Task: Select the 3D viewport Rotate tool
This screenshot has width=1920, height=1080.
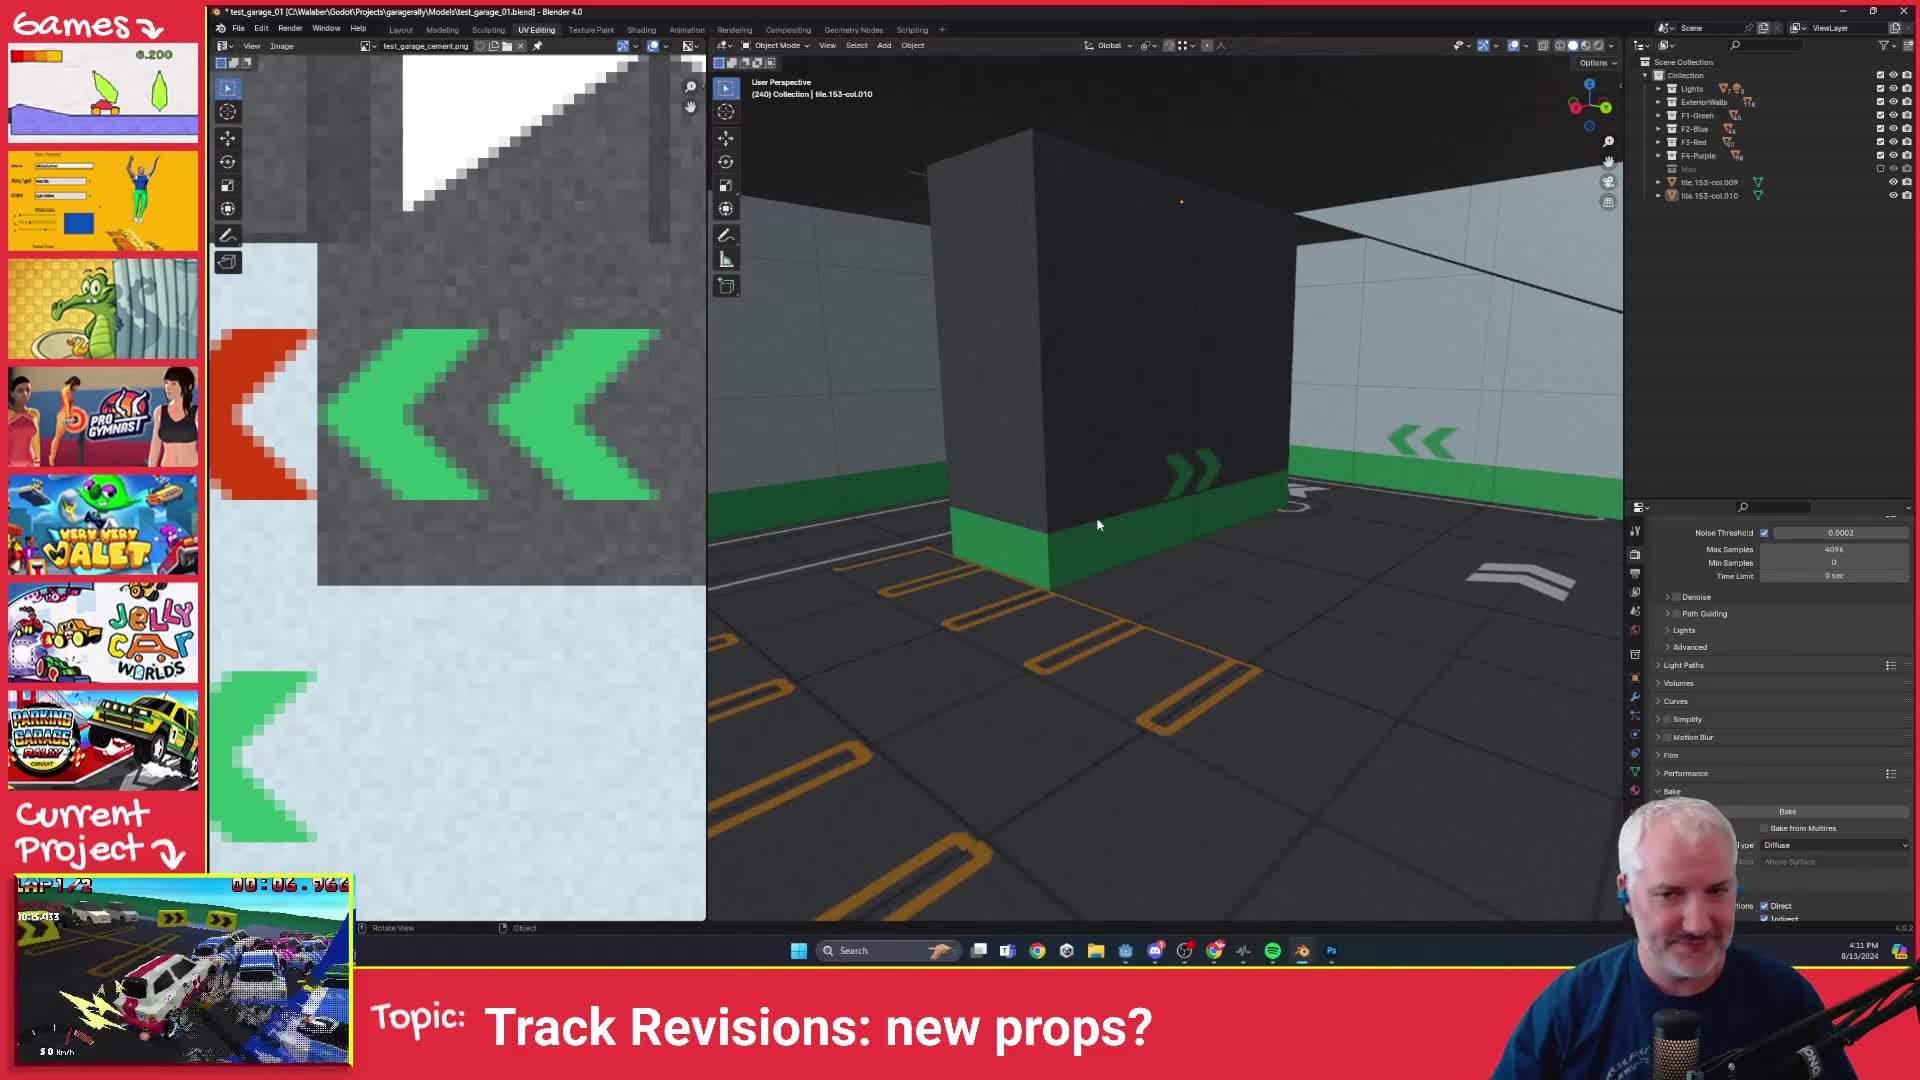Action: [x=726, y=162]
